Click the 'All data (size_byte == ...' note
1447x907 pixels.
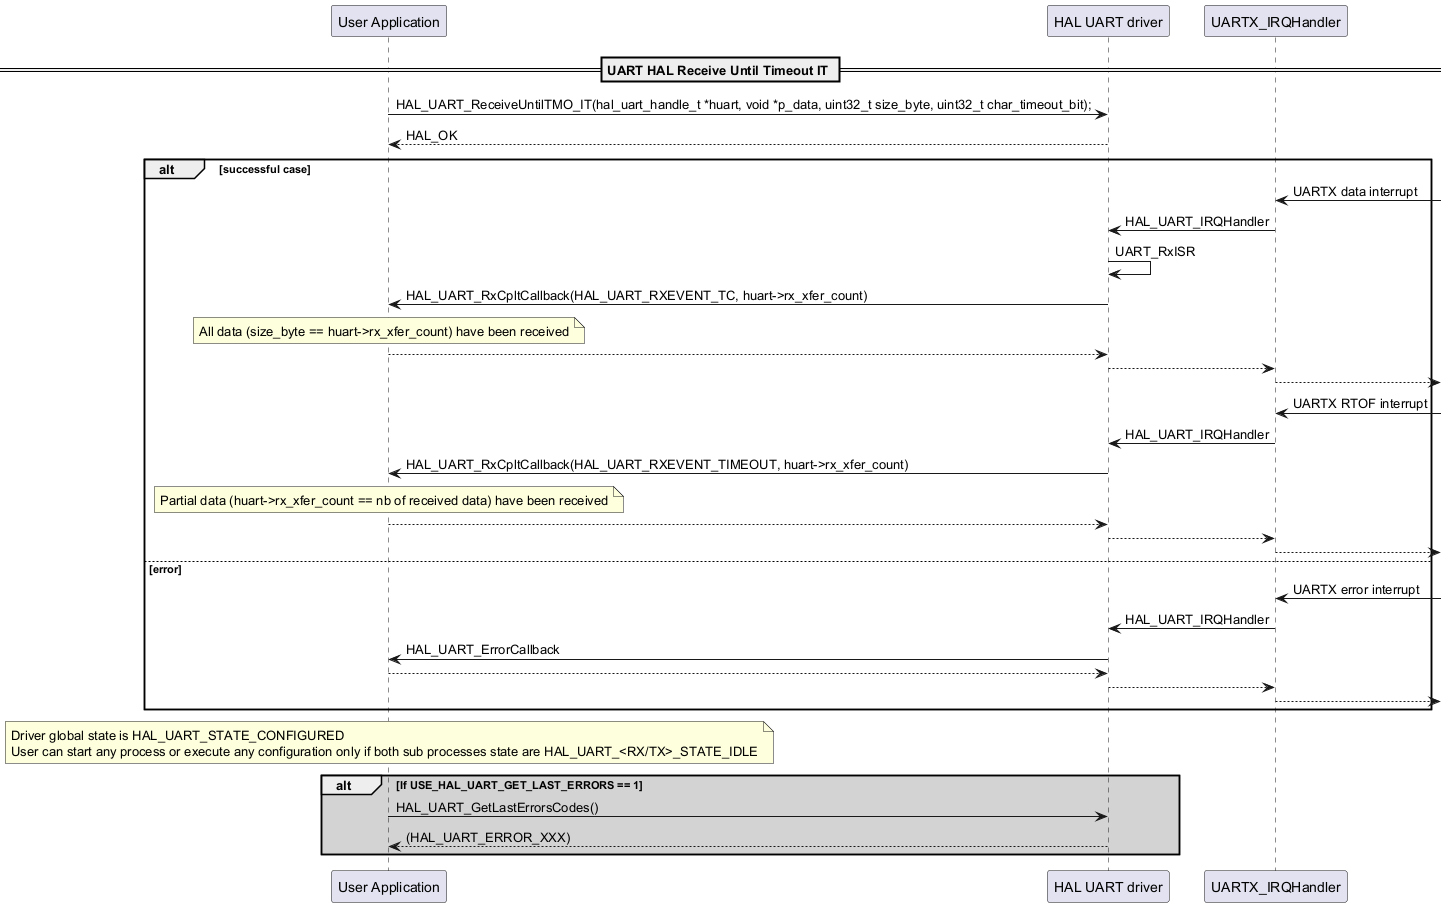coord(388,332)
